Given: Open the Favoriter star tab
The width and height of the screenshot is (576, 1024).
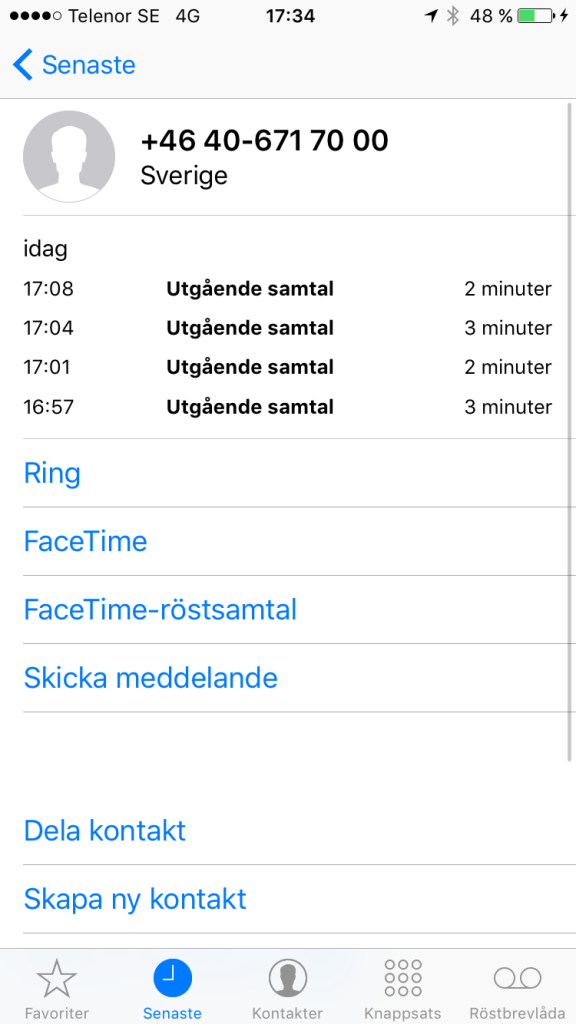Looking at the screenshot, I should [x=57, y=978].
